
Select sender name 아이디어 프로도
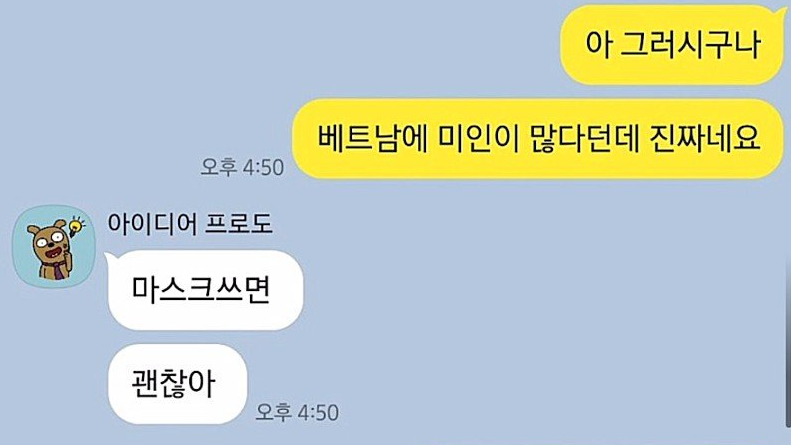tap(190, 224)
